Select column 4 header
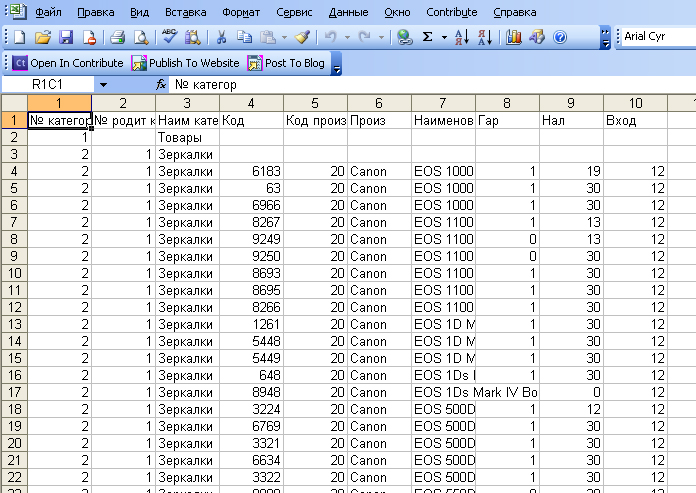This screenshot has width=696, height=493. coord(251,103)
